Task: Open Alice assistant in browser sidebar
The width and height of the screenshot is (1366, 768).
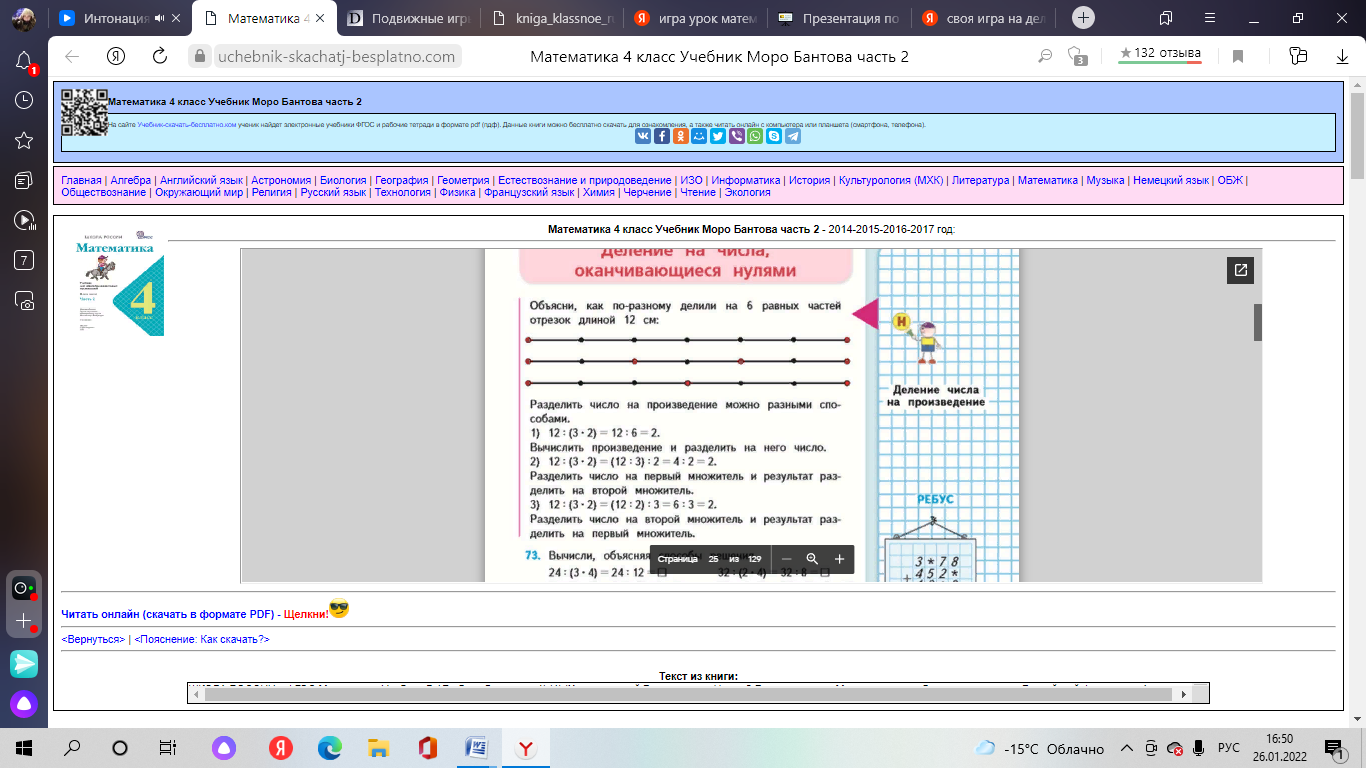Action: (25, 704)
